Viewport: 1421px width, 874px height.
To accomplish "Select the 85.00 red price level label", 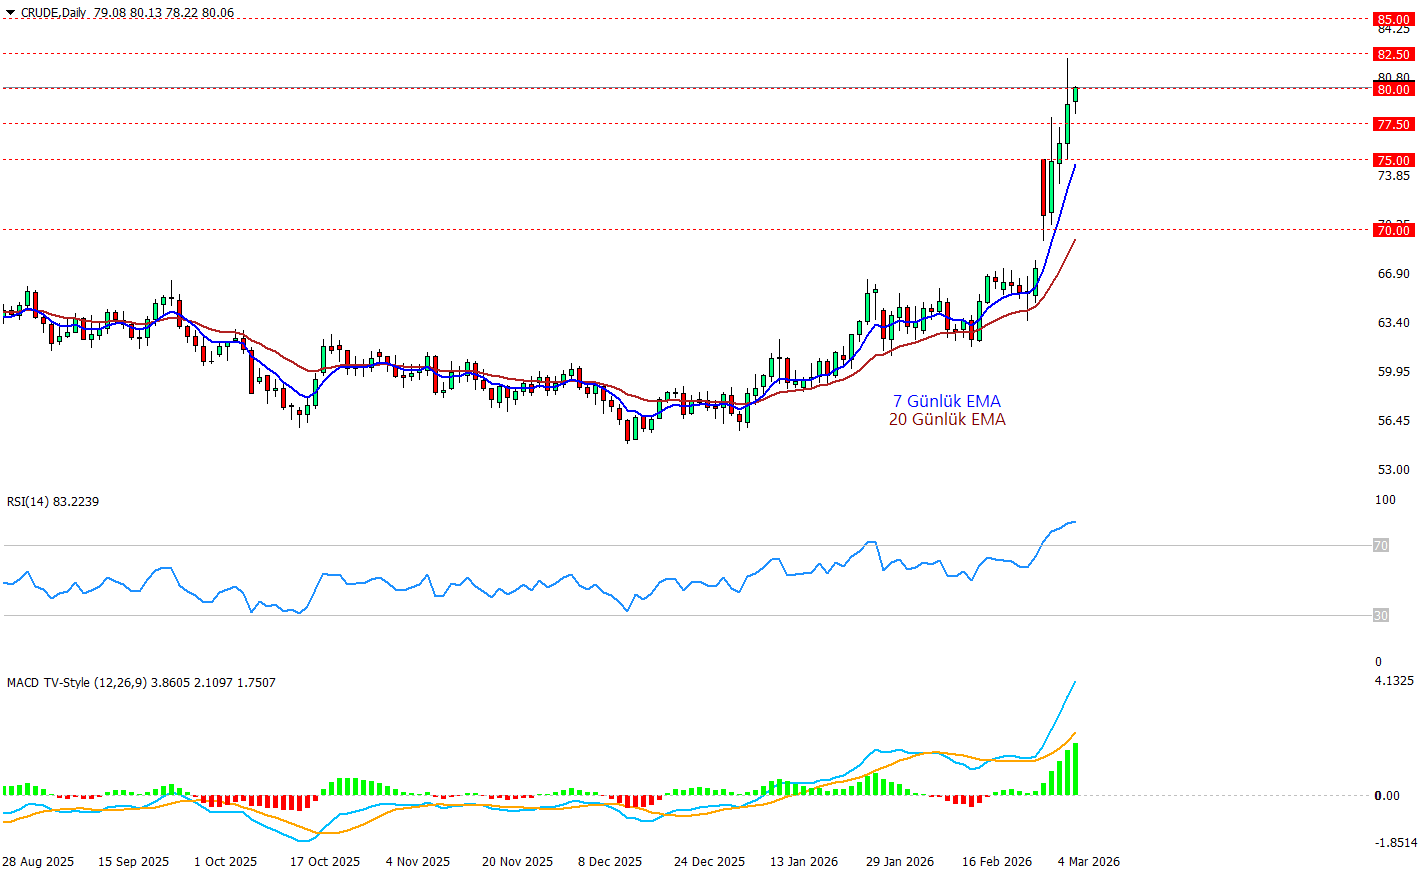I will 1393,19.
